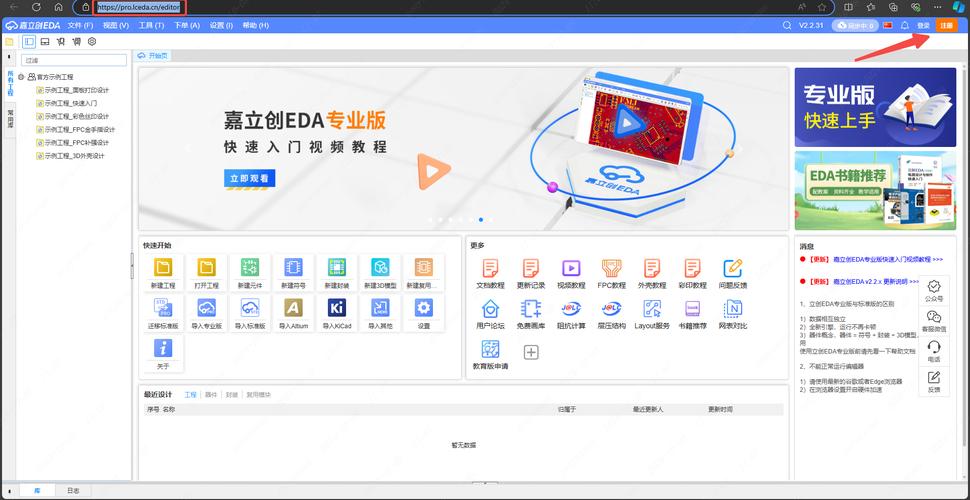Select the 开始页 start page tab
The image size is (970, 500).
click(153, 56)
